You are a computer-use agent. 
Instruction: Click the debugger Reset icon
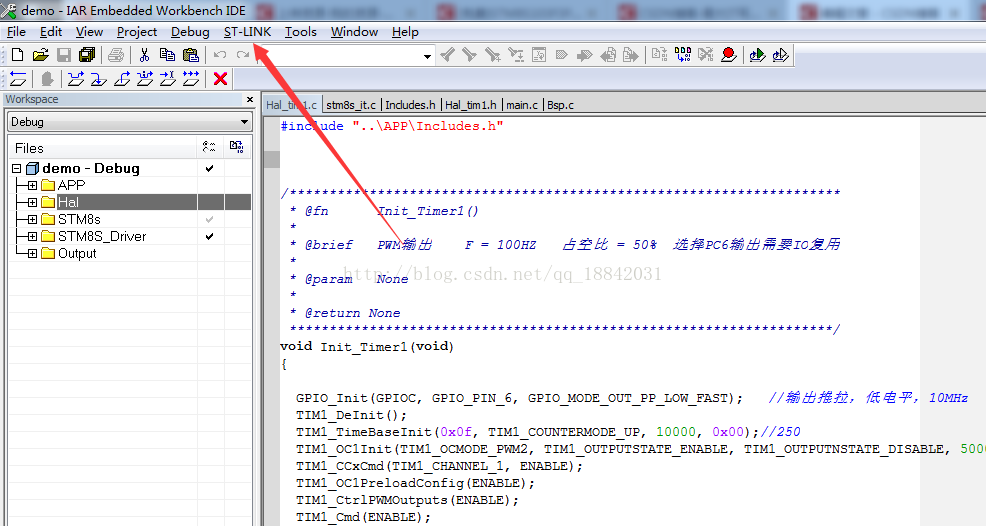click(x=18, y=79)
